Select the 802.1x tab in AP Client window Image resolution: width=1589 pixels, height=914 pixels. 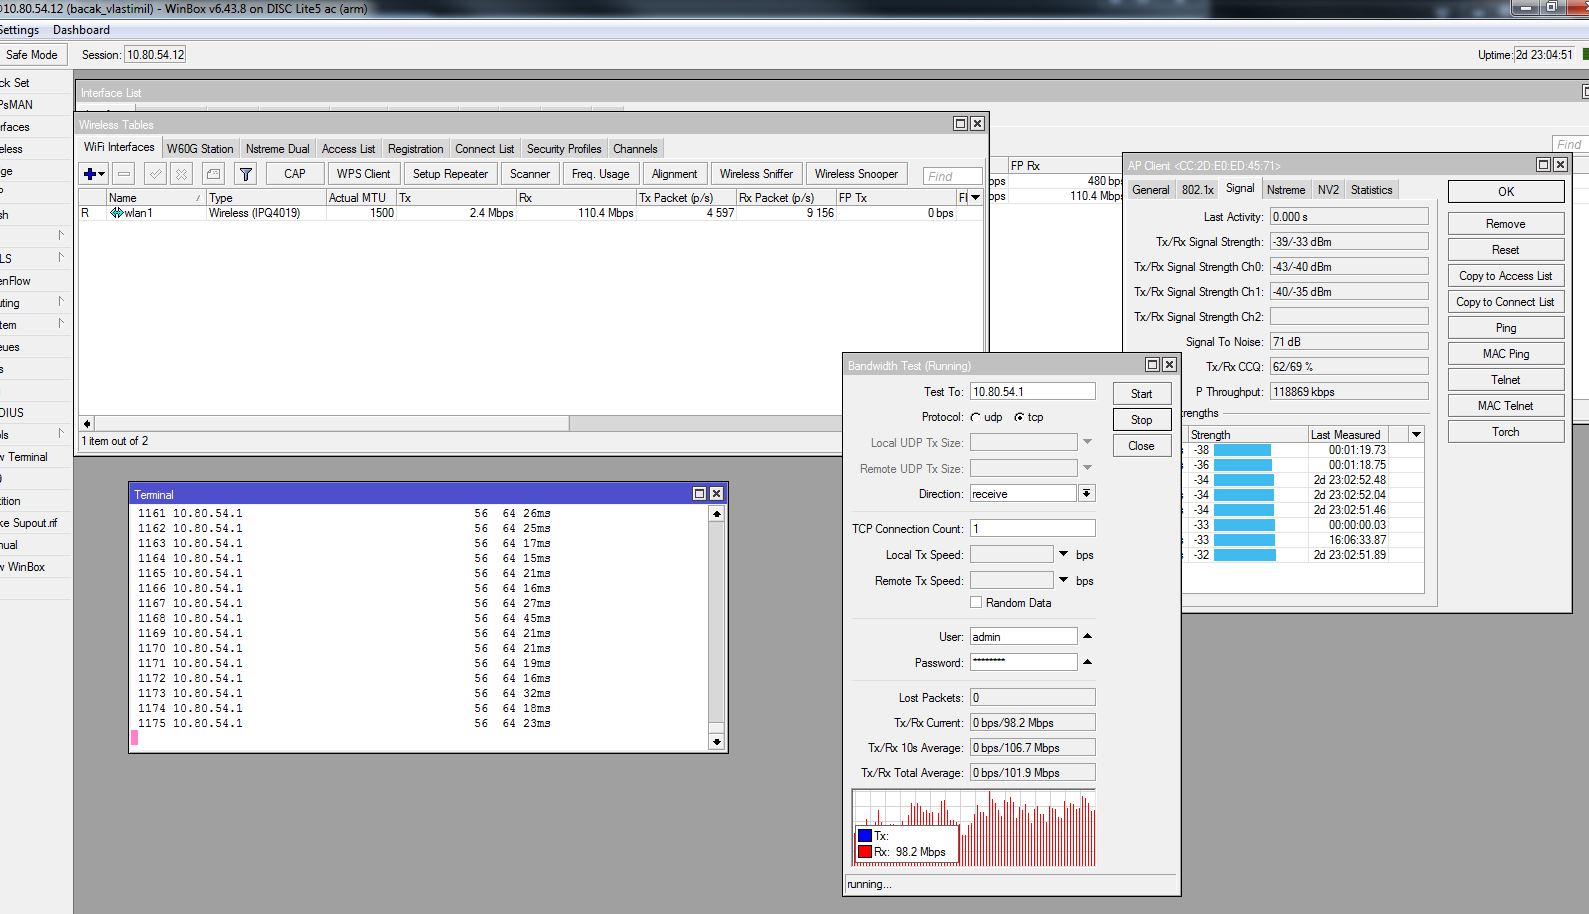click(1197, 189)
